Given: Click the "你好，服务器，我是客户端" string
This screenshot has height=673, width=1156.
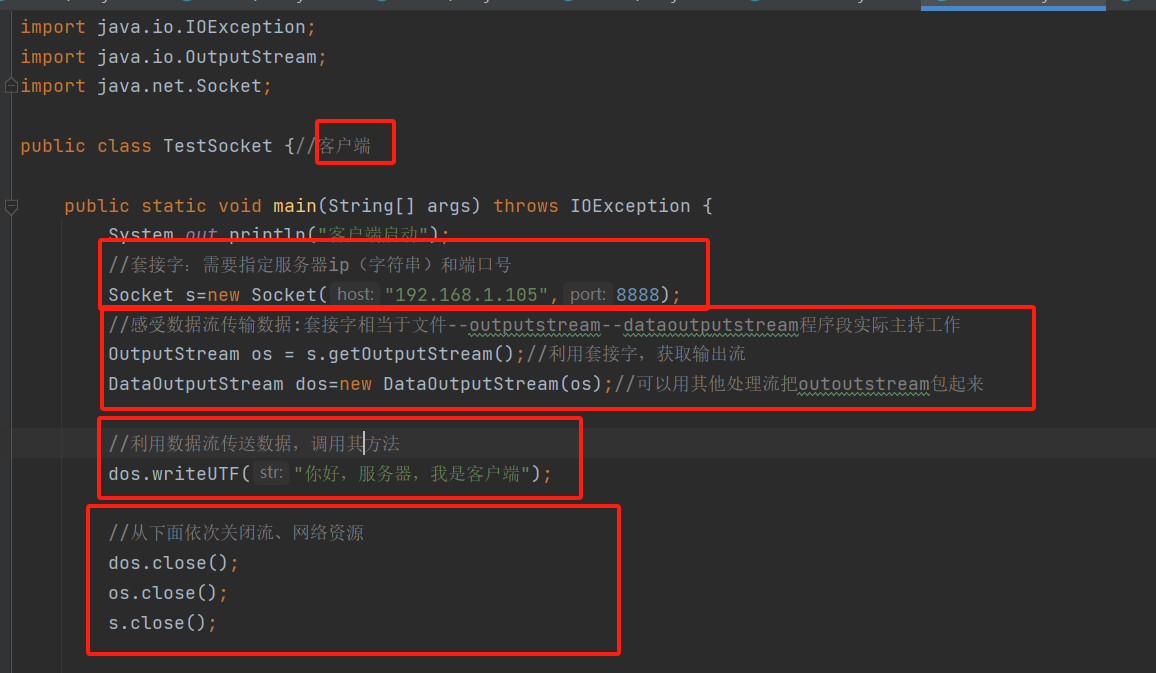Looking at the screenshot, I should point(412,473).
